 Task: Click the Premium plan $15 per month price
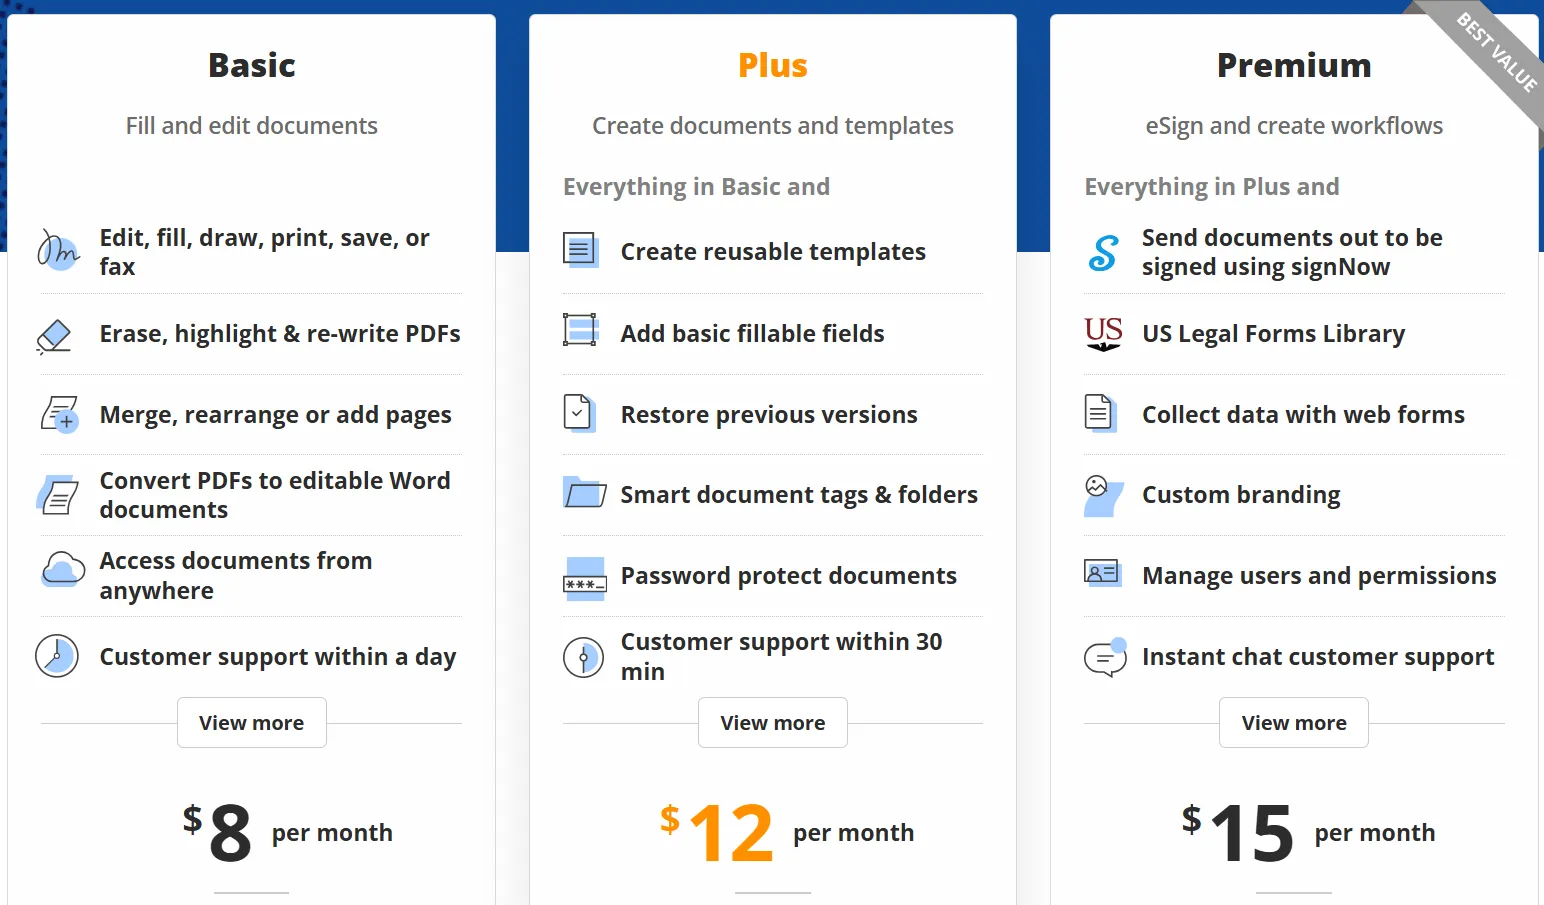click(x=1306, y=832)
